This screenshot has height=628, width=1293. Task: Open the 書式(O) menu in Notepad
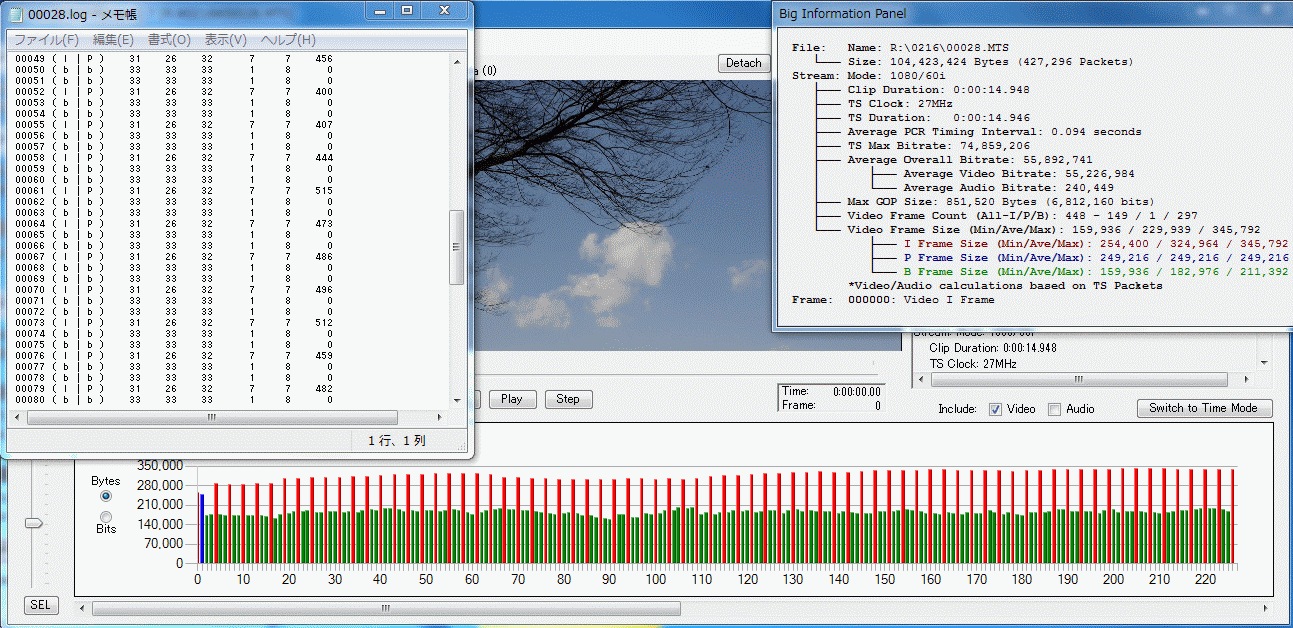click(169, 40)
